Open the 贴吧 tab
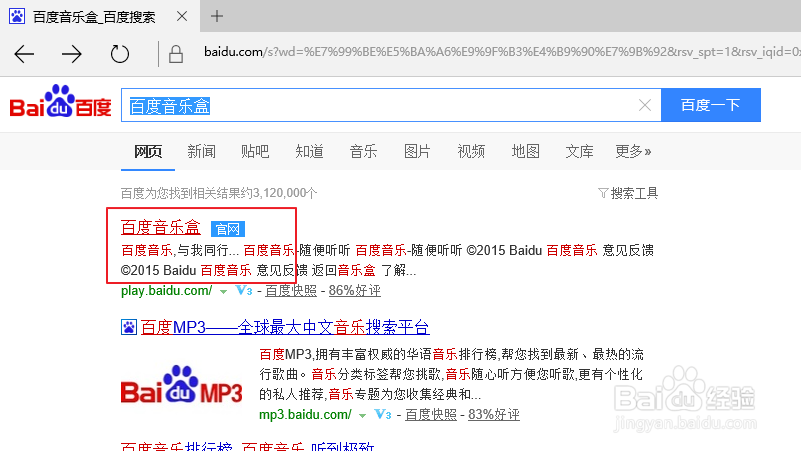 click(x=255, y=151)
